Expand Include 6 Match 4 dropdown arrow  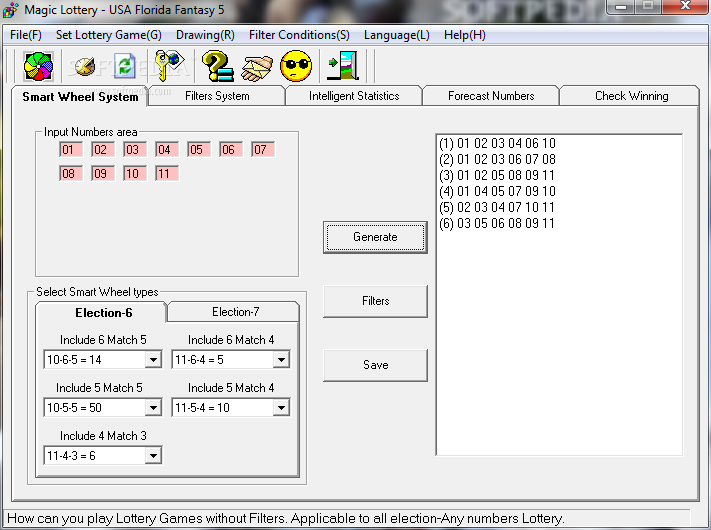281,360
